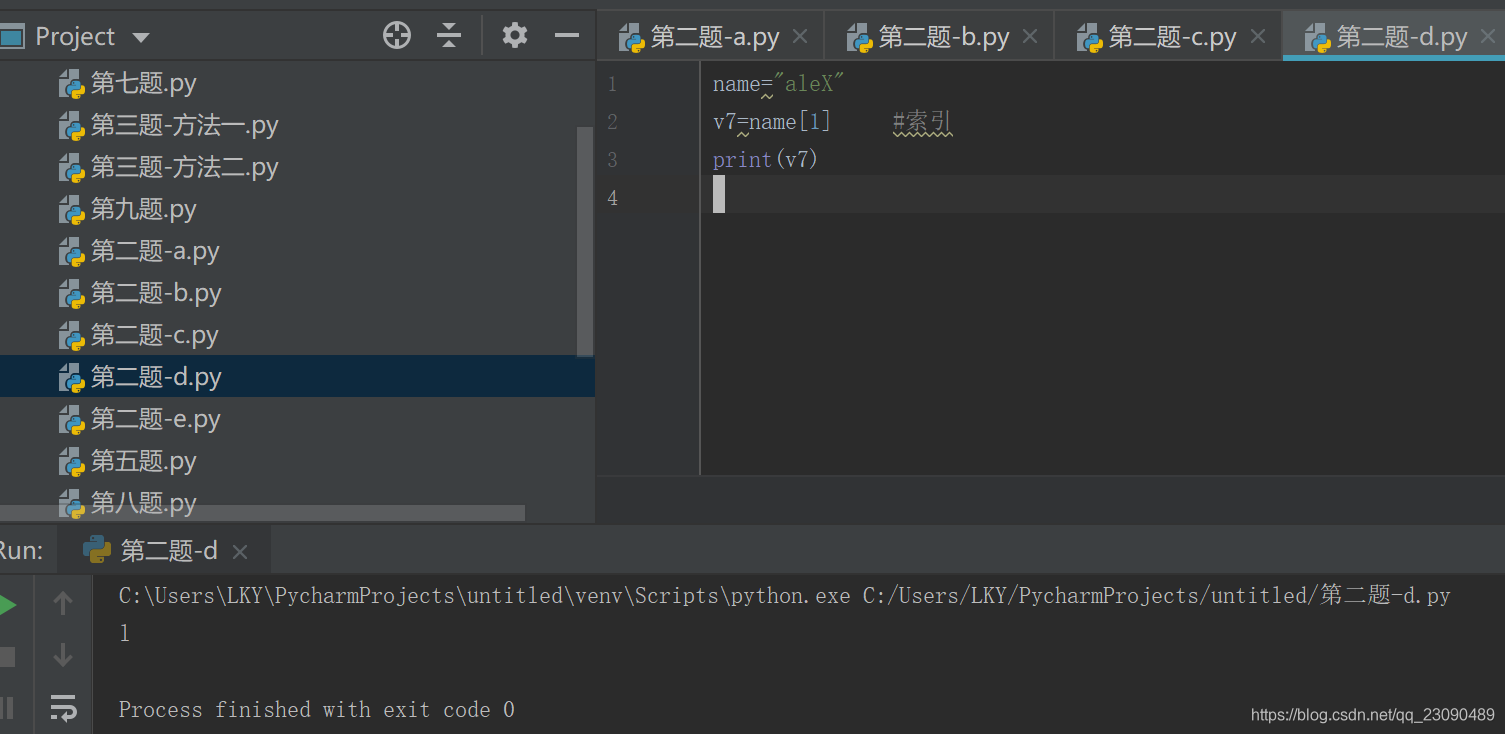Screen dimensions: 1505x734
Task: Click the C:/Users/LKY/PycharmProjects/untitled/第二题-d.py path link
Action: pyautogui.click(x=1156, y=597)
